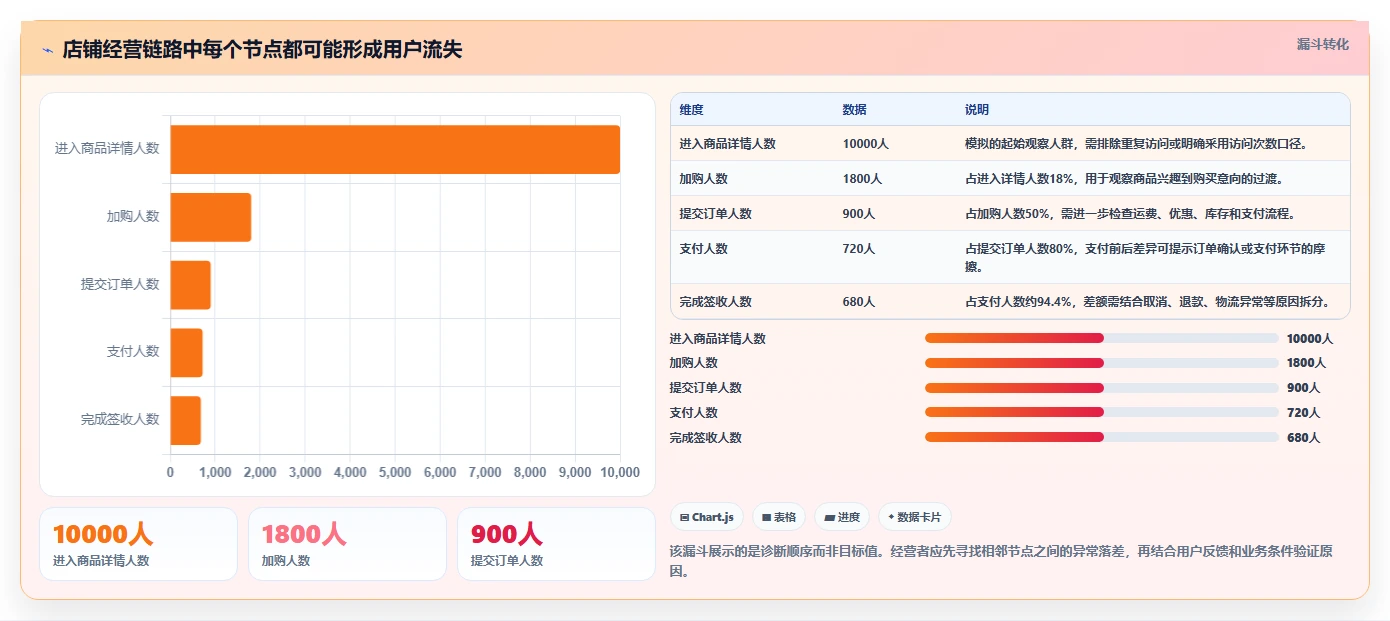Image resolution: width=1390 pixels, height=621 pixels.
Task: Click the description starting 占进入详情人数18%
Action: [x=1124, y=179]
